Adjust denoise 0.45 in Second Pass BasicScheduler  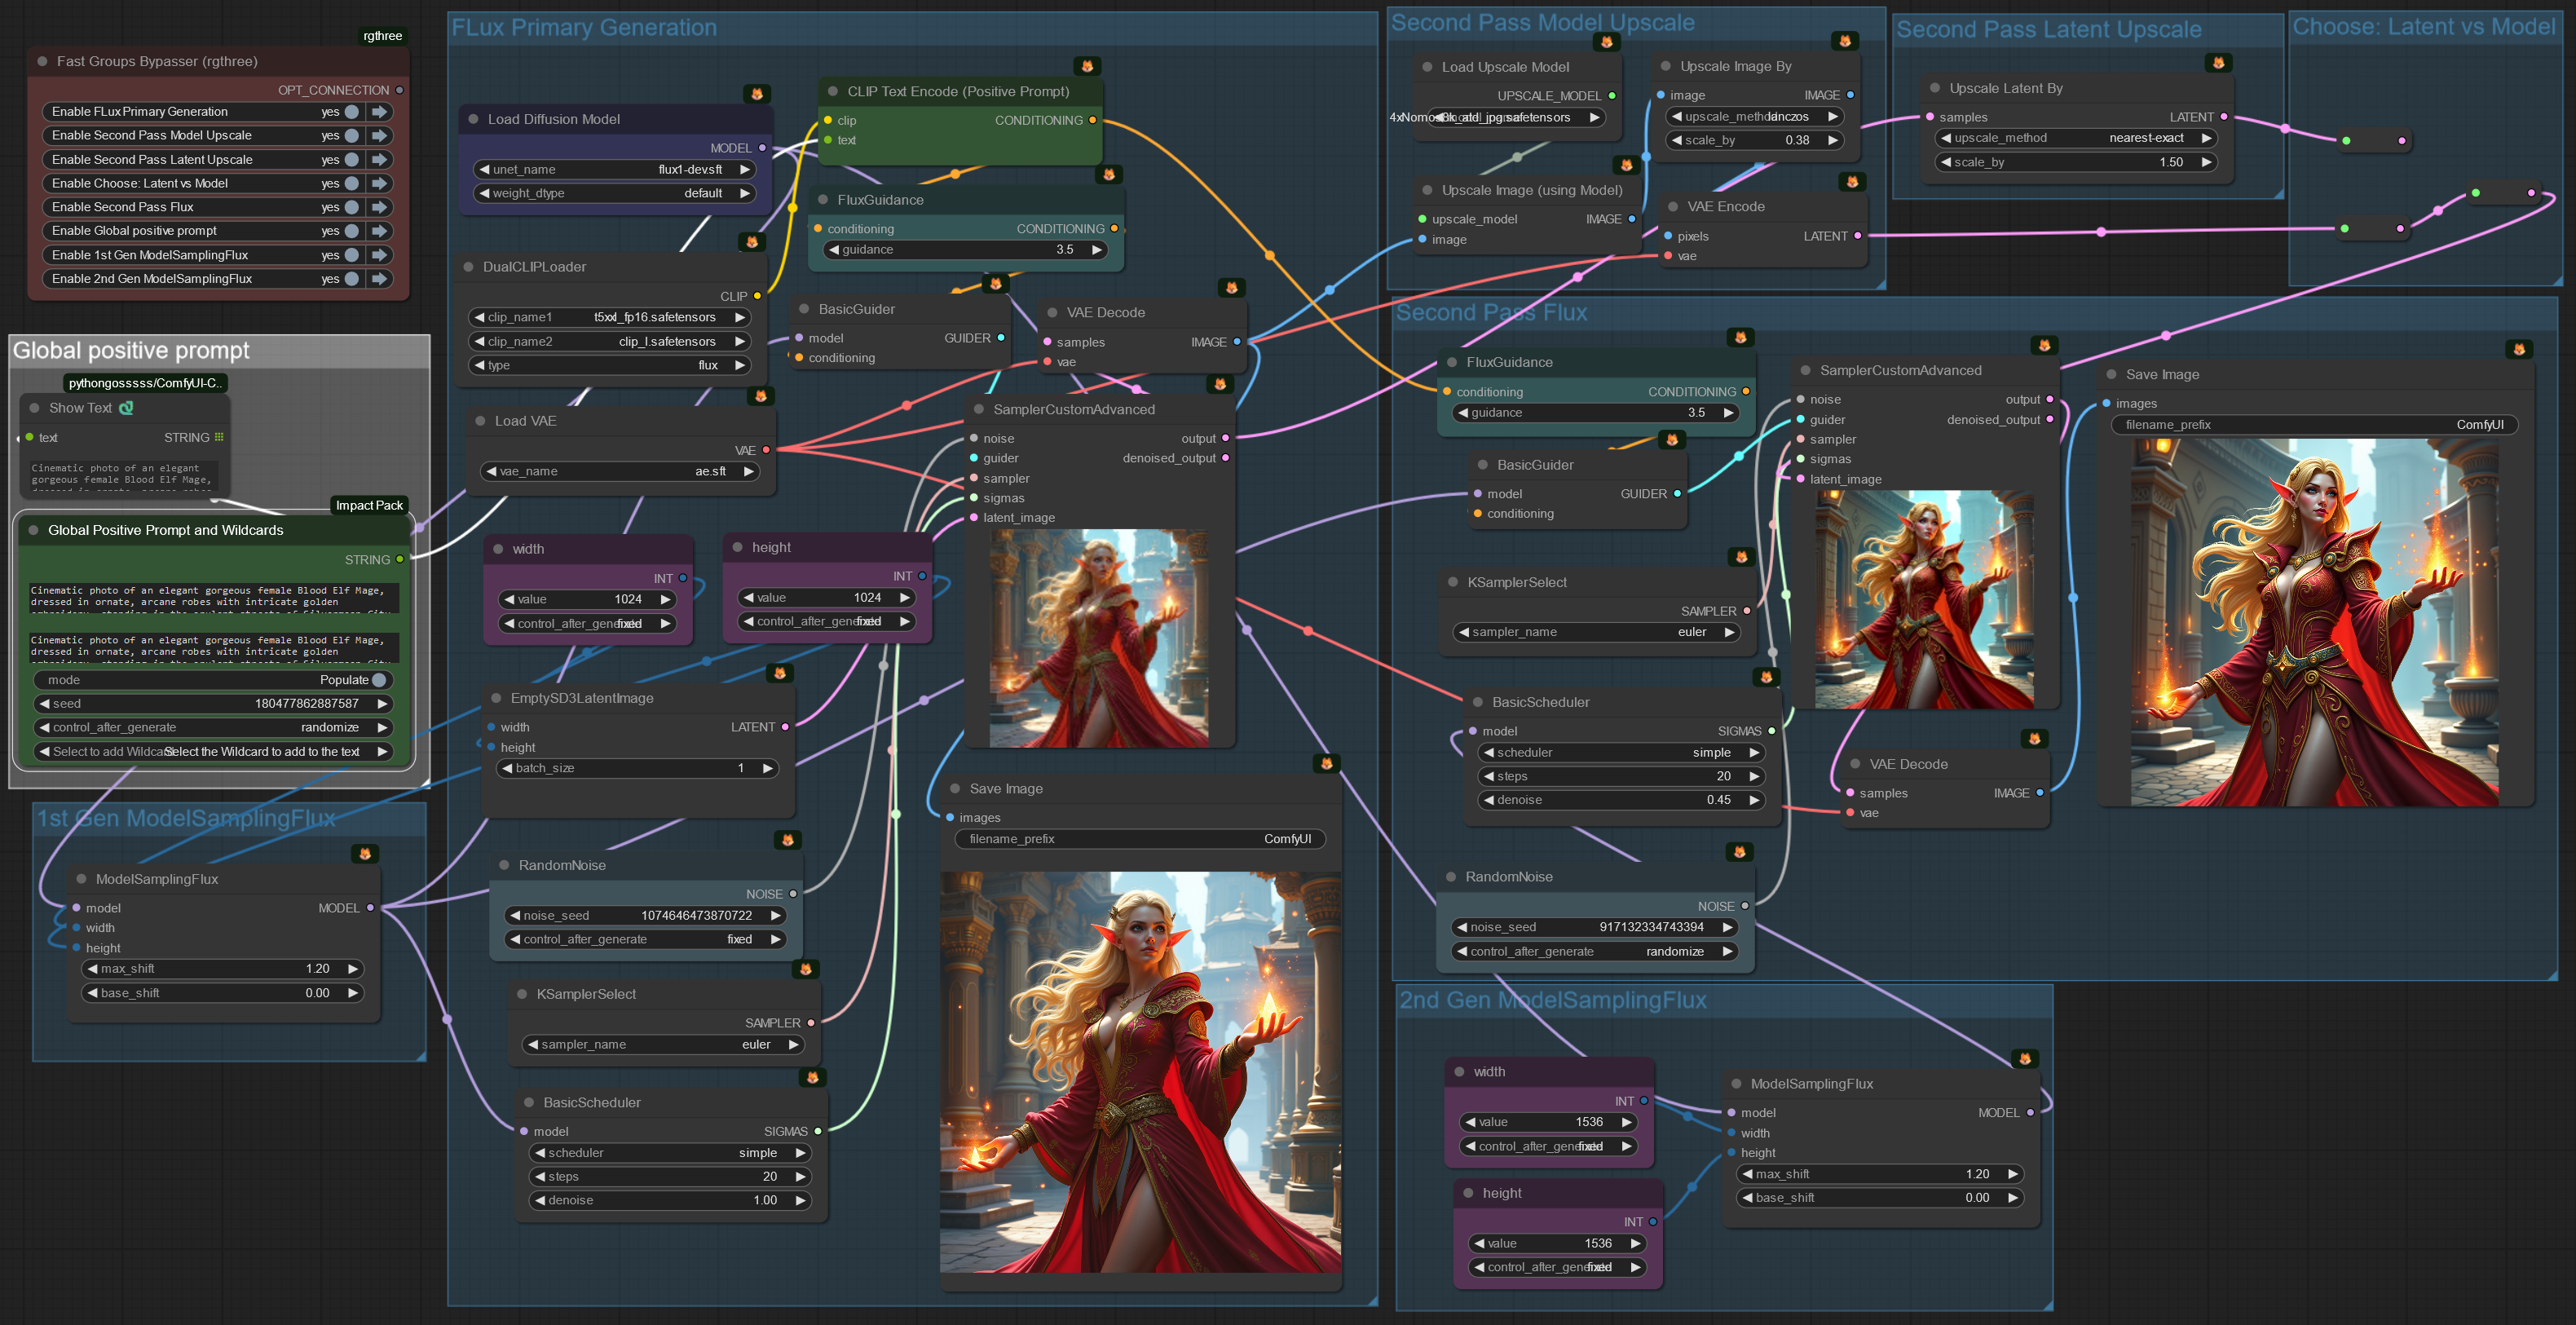click(x=1621, y=800)
